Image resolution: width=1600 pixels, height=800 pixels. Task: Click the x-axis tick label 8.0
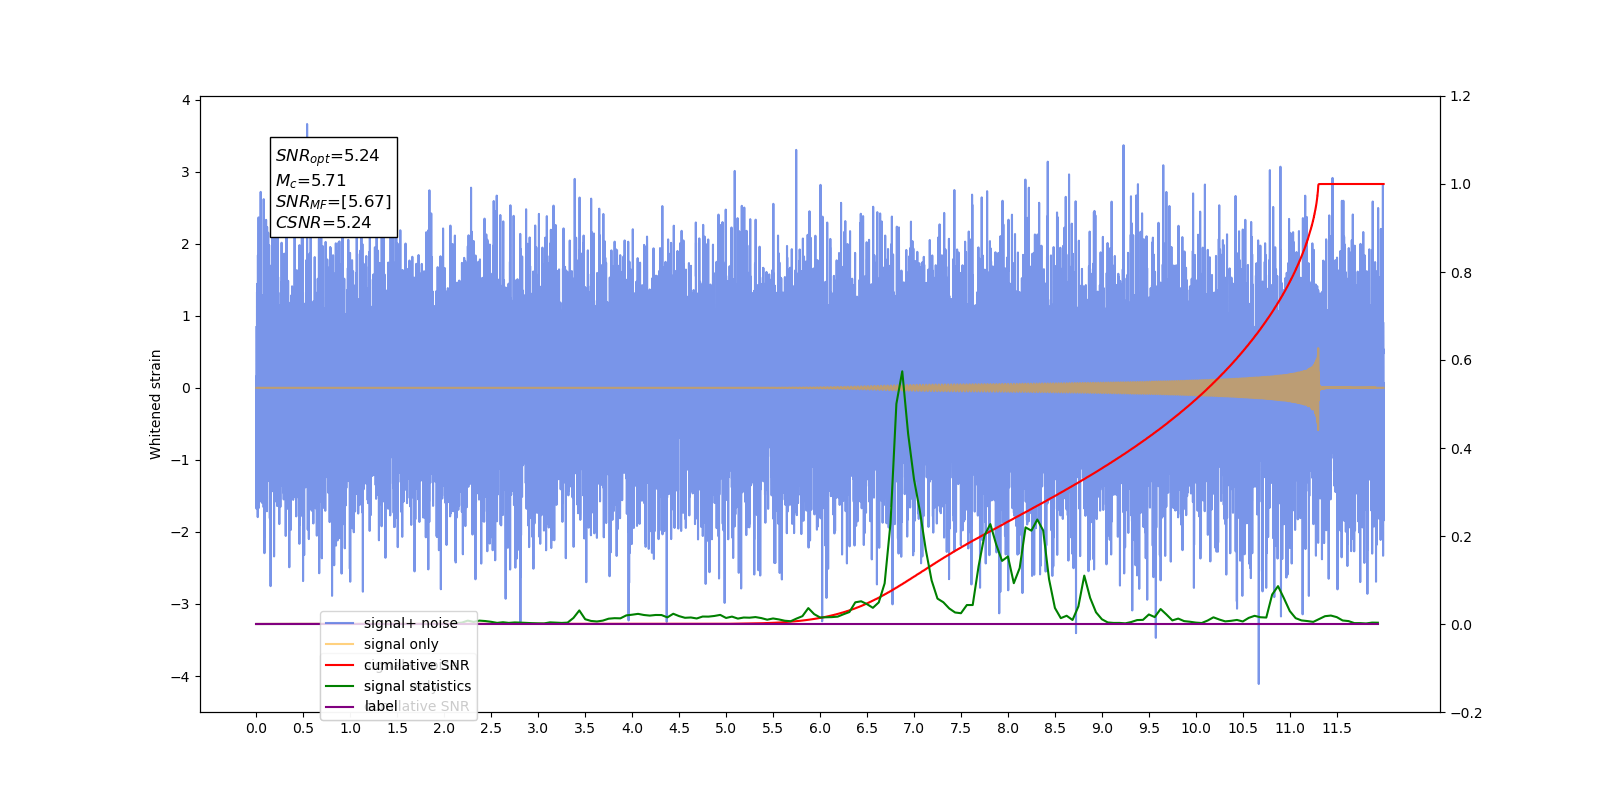1008,728
